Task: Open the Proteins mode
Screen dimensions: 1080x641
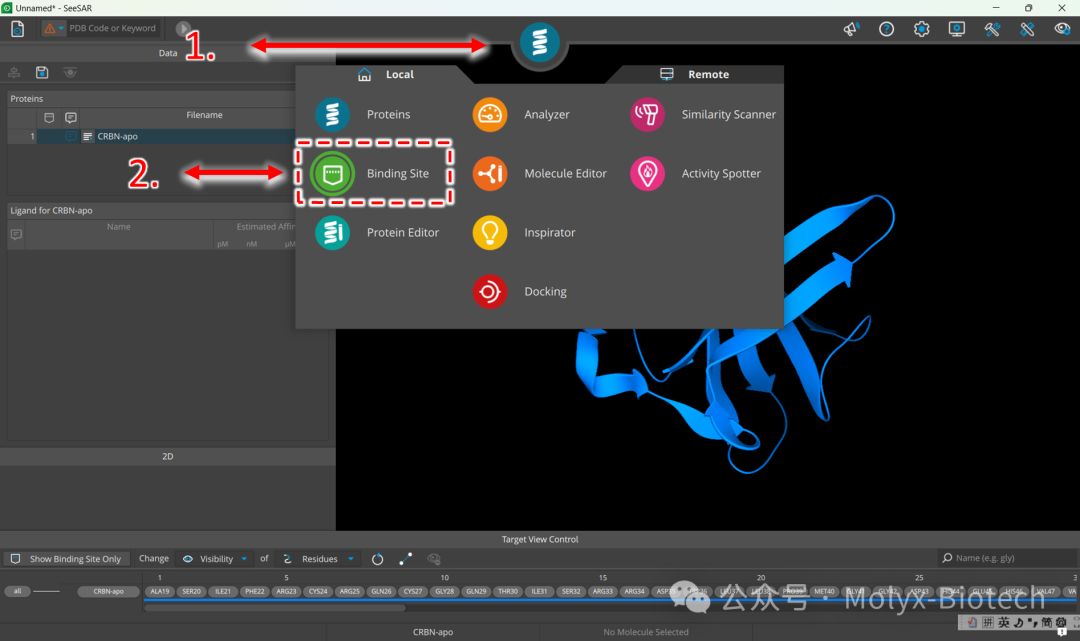Action: [x=363, y=114]
